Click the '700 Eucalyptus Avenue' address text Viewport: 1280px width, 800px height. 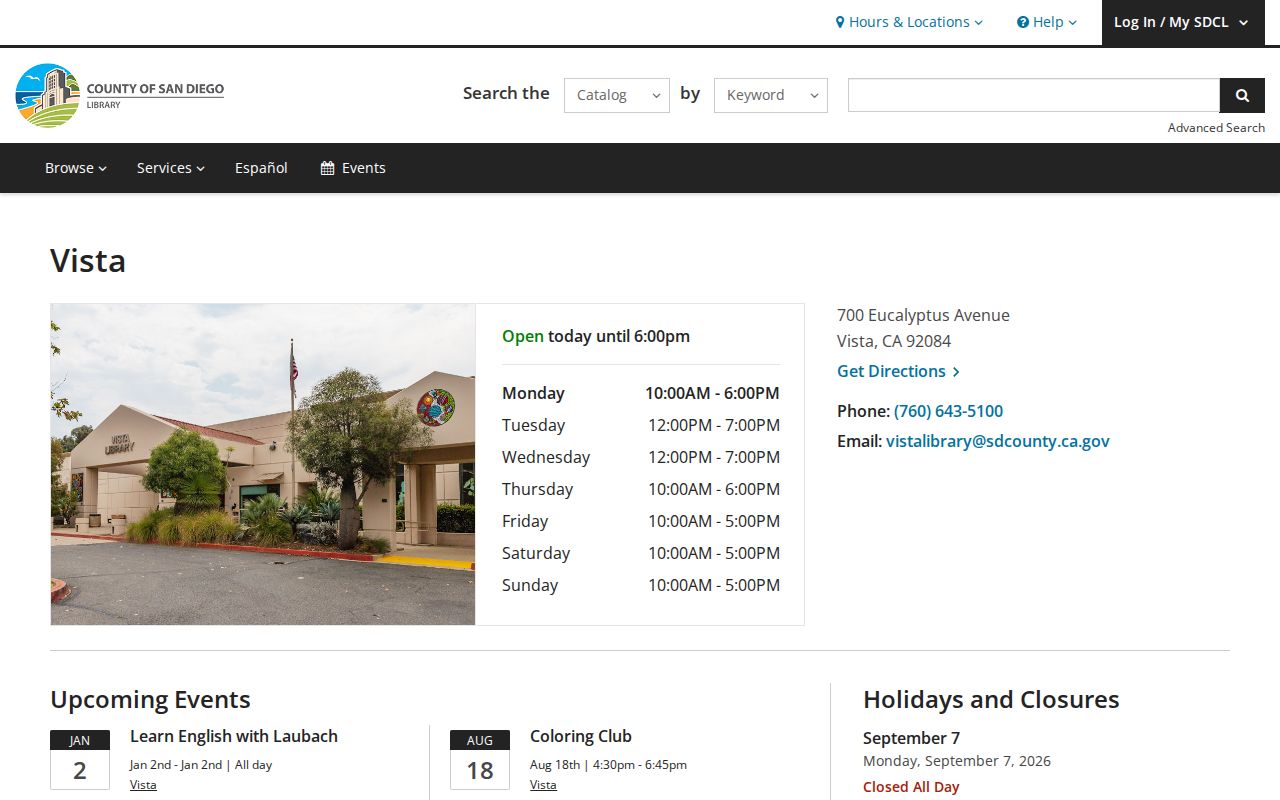point(923,315)
